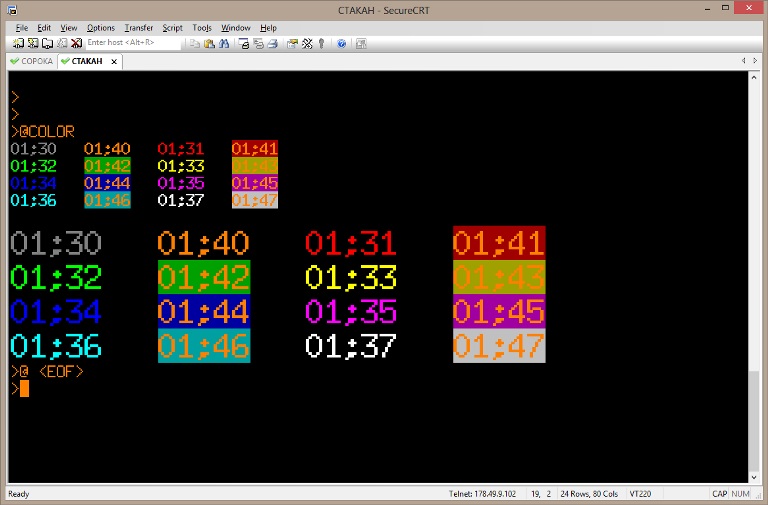Switch to the СОРОКА session tab

pos(30,61)
